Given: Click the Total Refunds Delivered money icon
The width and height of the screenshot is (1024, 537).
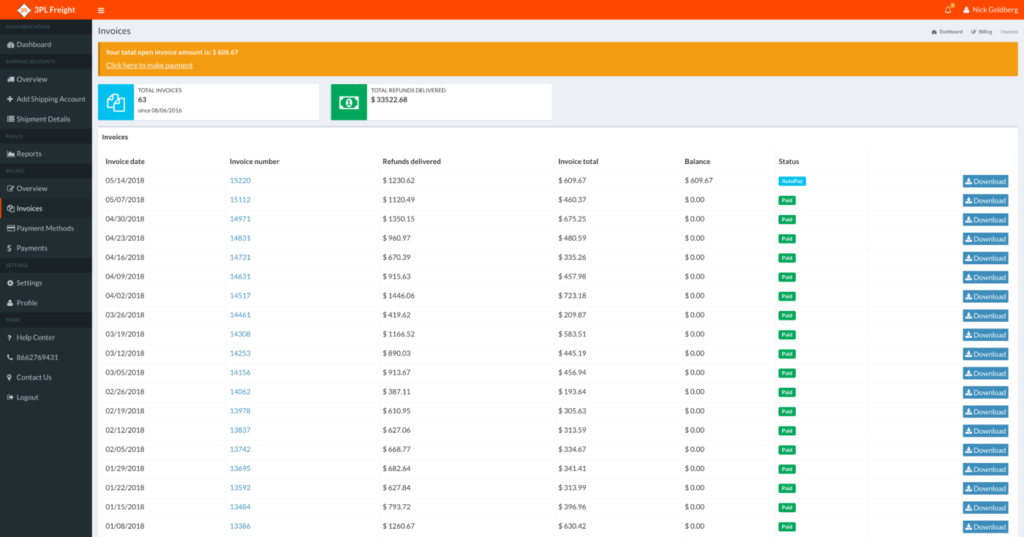Looking at the screenshot, I should pos(349,102).
